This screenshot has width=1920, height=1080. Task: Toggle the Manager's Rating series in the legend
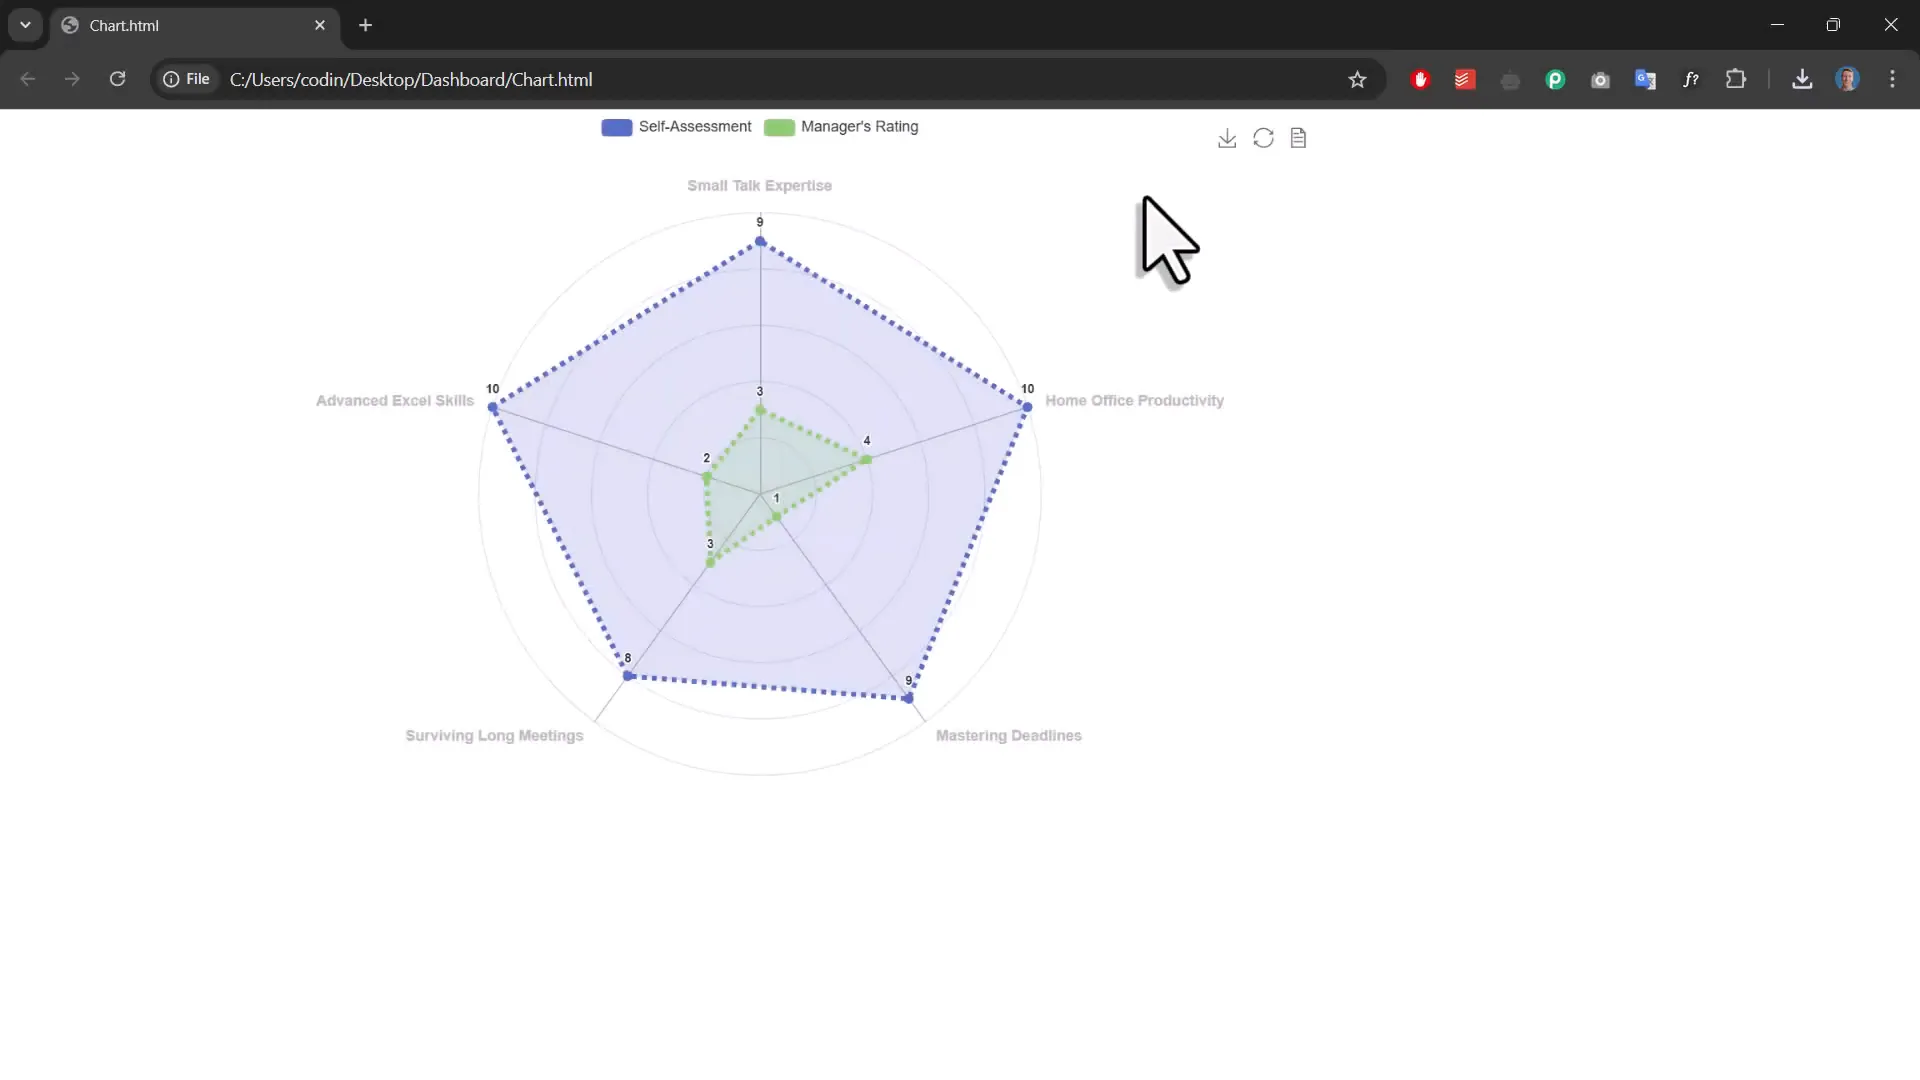point(860,127)
